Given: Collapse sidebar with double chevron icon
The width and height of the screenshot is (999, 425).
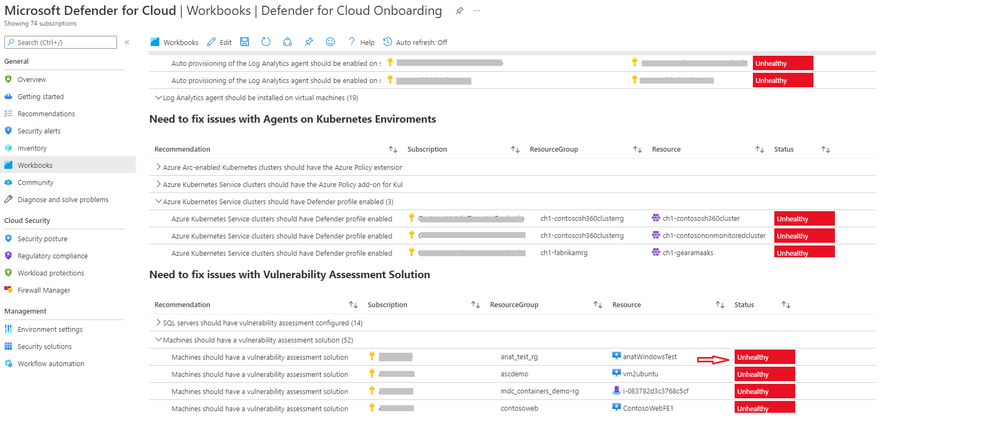Looking at the screenshot, I should (127, 42).
